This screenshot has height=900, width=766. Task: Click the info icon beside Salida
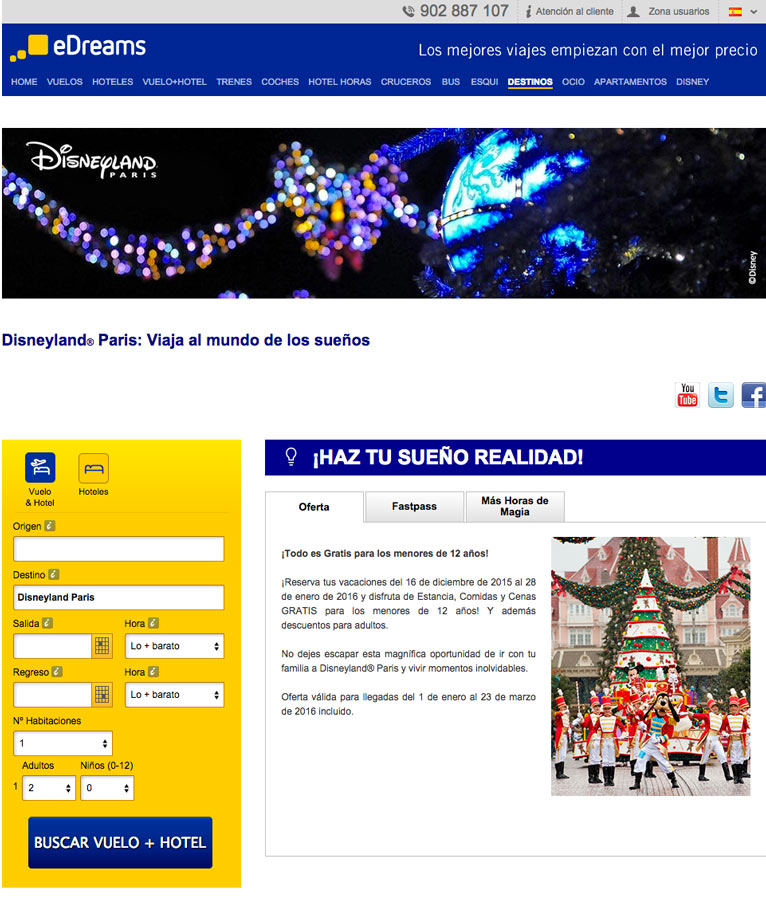pyautogui.click(x=48, y=623)
